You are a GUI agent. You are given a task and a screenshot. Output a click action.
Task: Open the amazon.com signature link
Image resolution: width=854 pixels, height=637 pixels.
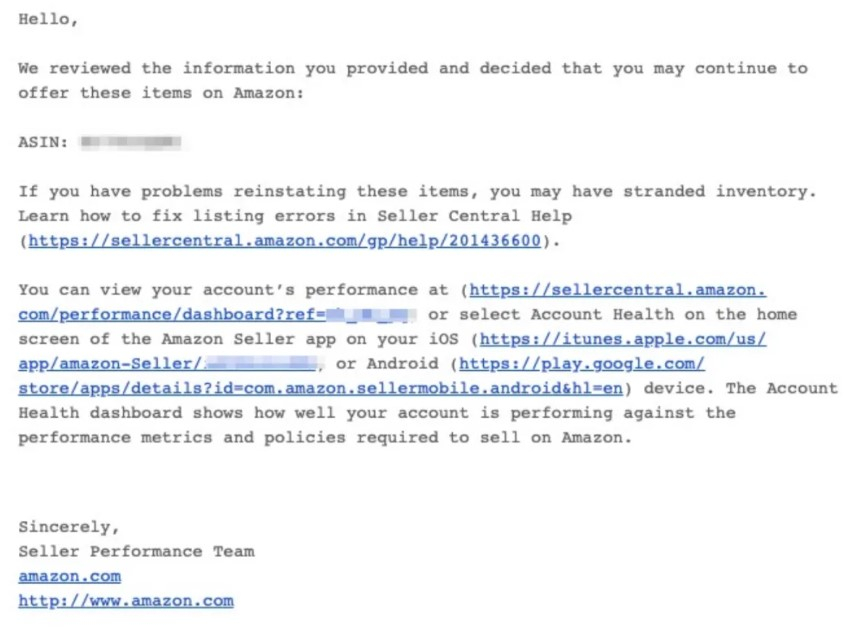pos(69,576)
